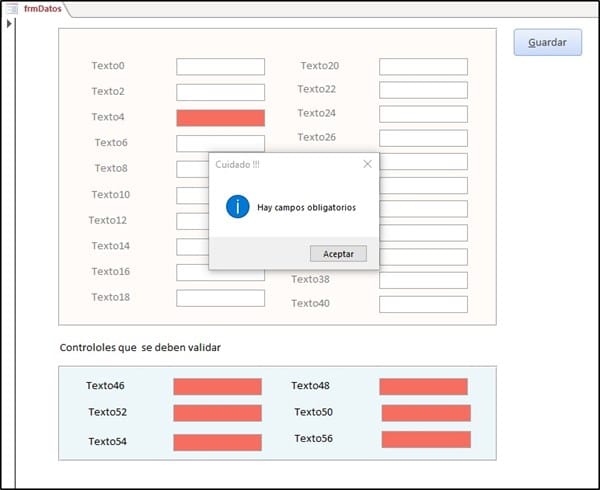Viewport: 600px width, 490px height.
Task: Click the Texto10 label
Action: point(111,194)
